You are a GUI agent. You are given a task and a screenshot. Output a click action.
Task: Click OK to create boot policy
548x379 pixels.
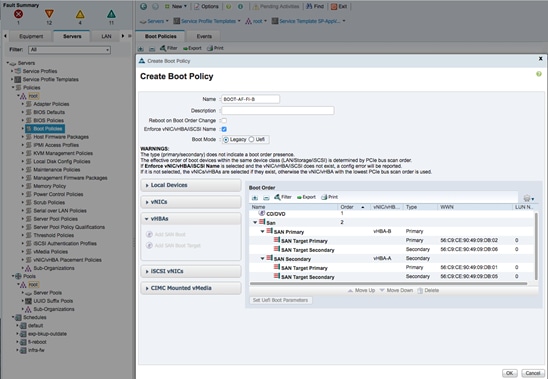coord(510,373)
